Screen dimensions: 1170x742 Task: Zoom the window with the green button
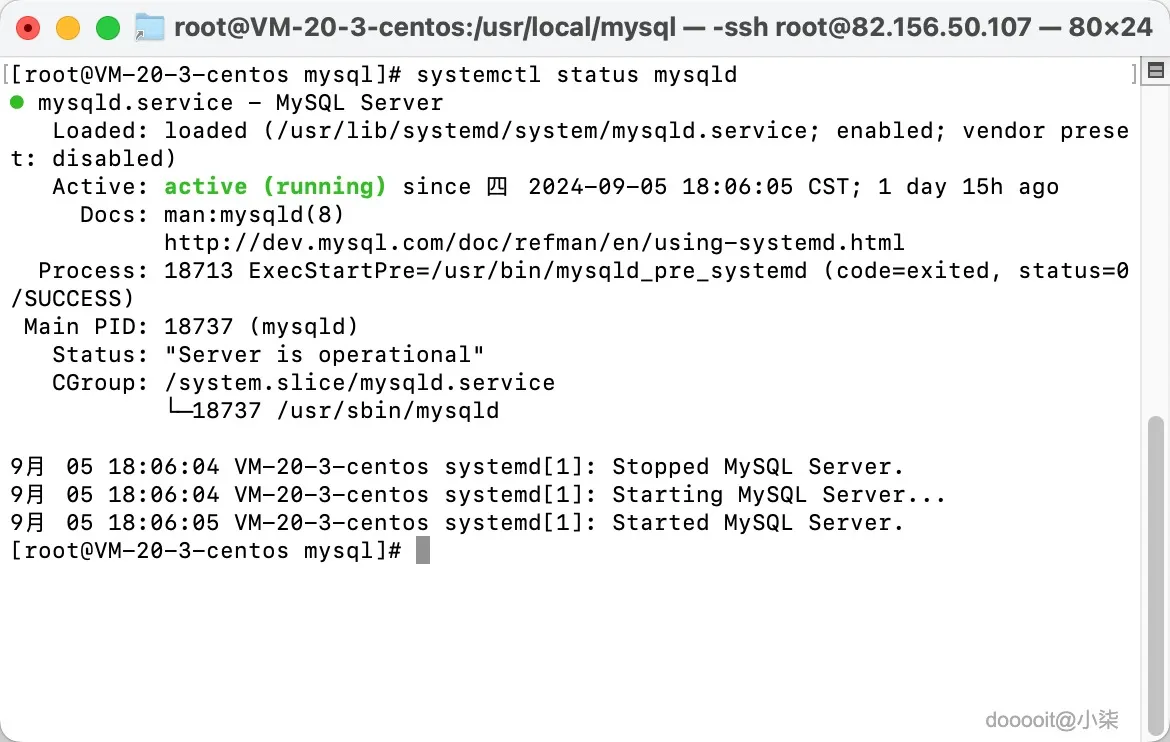pos(107,28)
